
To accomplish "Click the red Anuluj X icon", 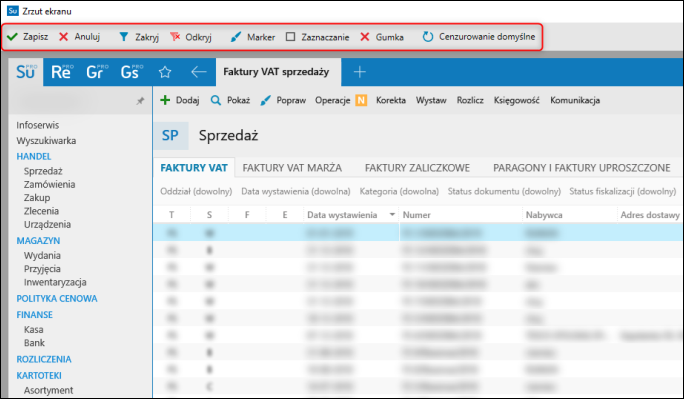I will 64,37.
